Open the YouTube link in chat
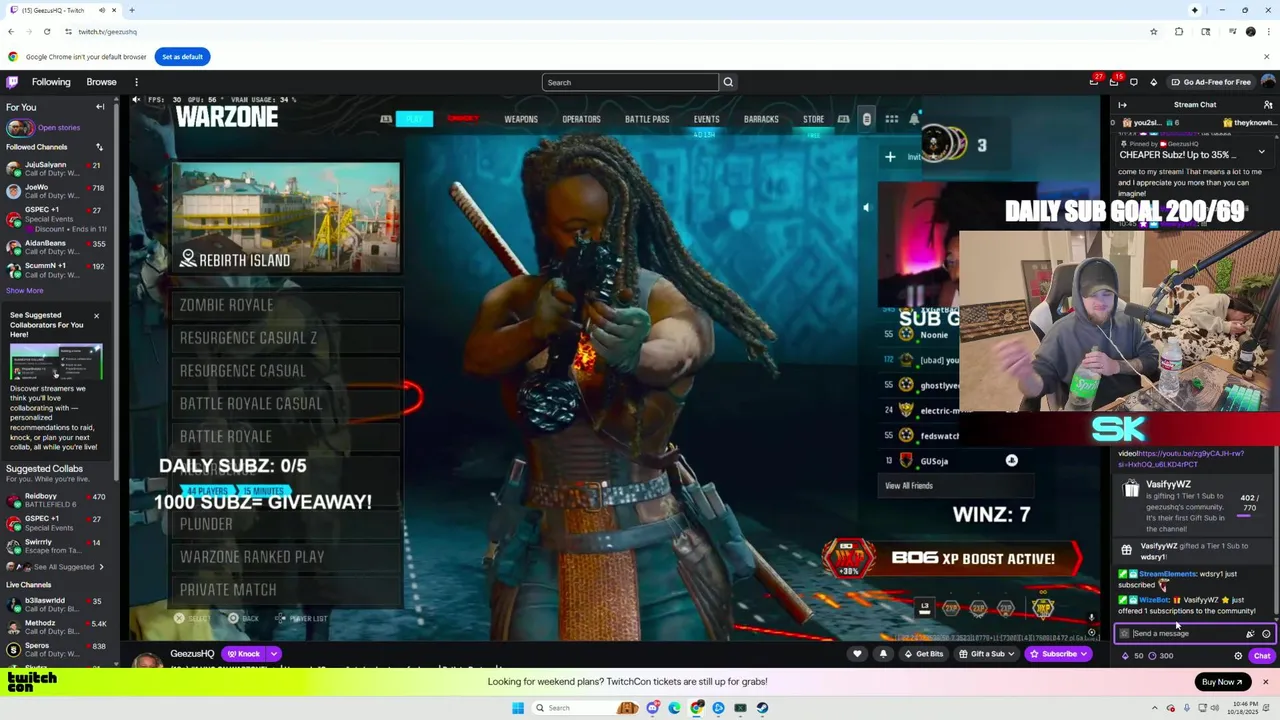The width and height of the screenshot is (1280, 720). [1181, 459]
